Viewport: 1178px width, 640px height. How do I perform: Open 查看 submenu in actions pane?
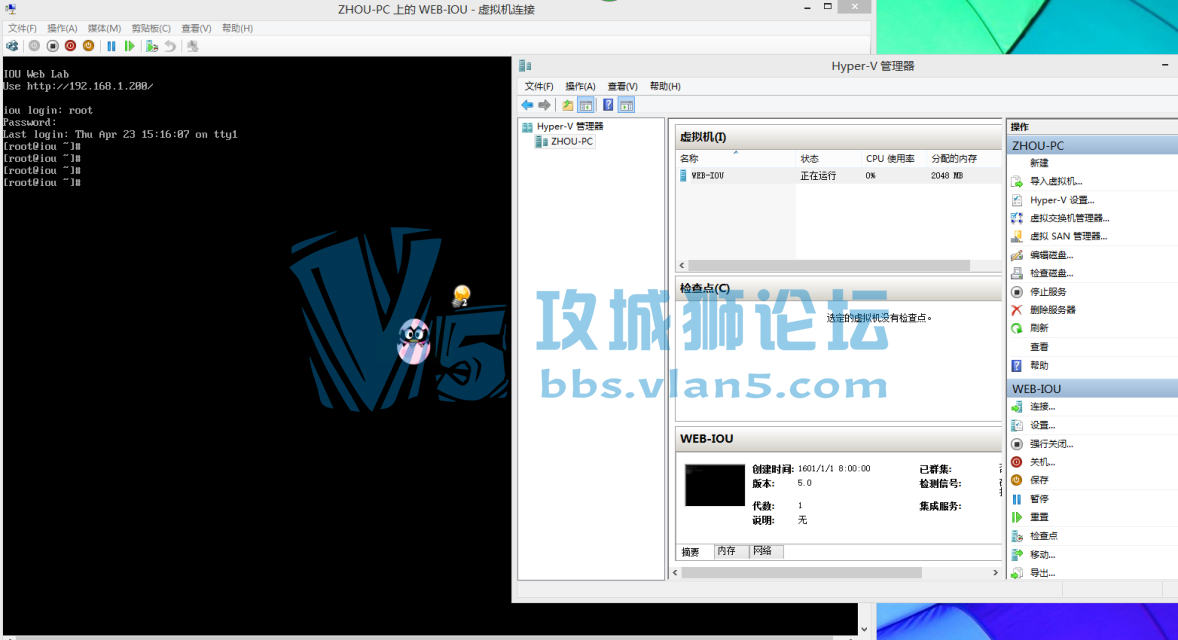1039,347
